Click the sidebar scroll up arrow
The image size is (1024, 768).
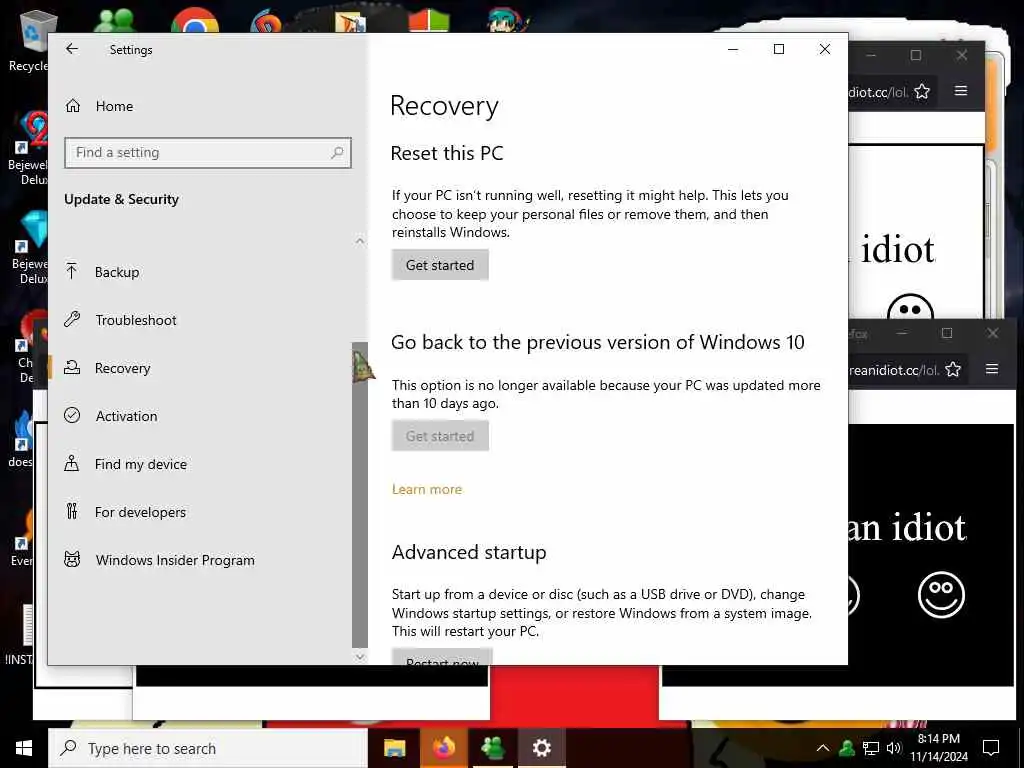[360, 242]
